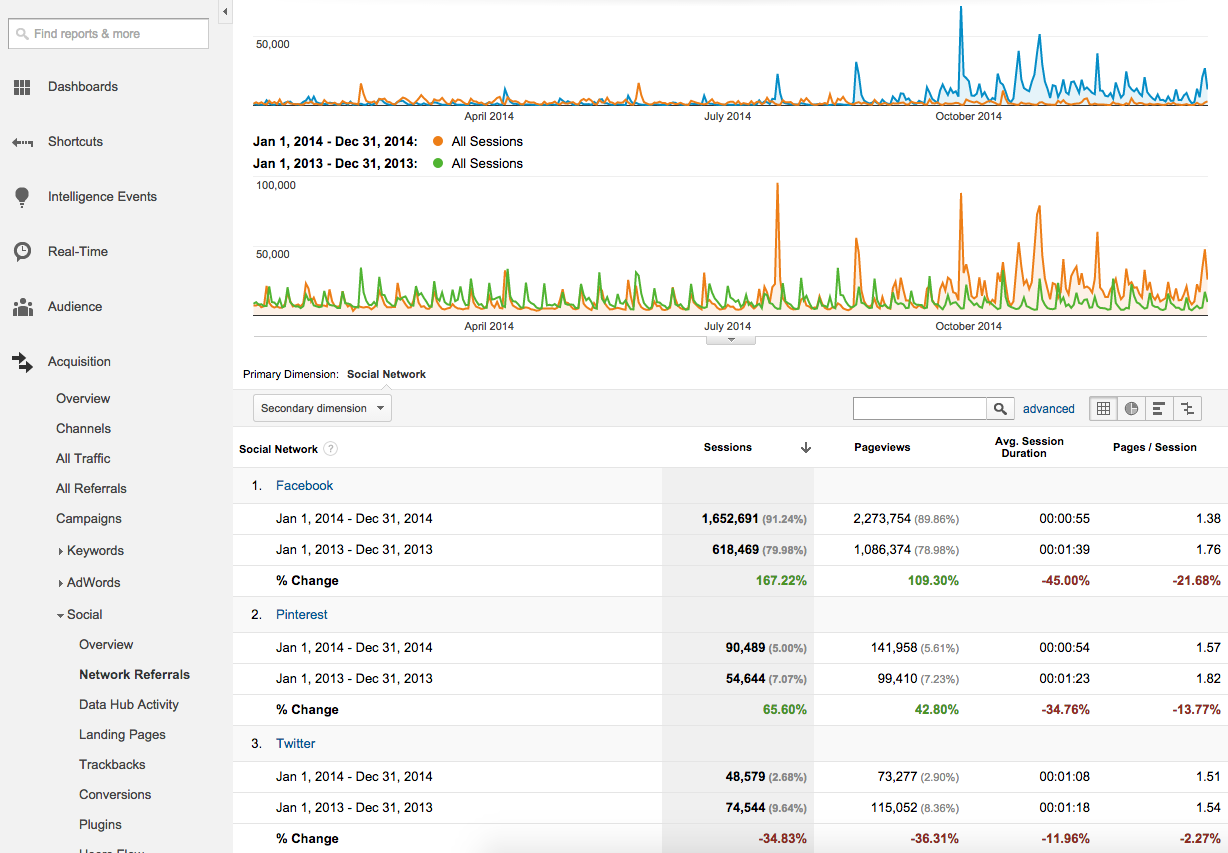Image resolution: width=1228 pixels, height=853 pixels.
Task: Switch to performance bar view icon
Action: pyautogui.click(x=1159, y=408)
